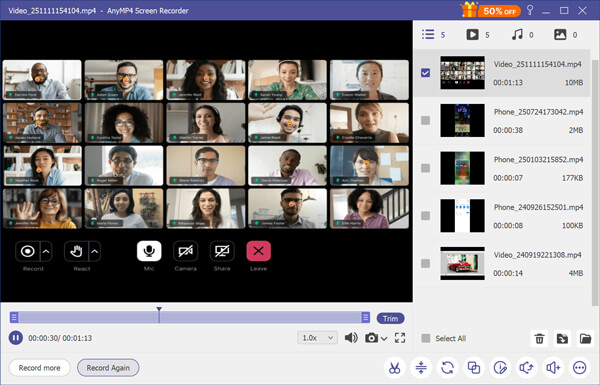Open the output folder icon
Viewport: 600px width, 385px height.
tap(585, 338)
